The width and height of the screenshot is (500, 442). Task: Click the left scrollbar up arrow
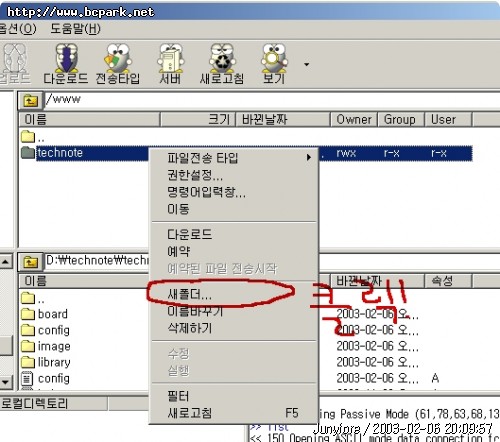tap(6, 262)
